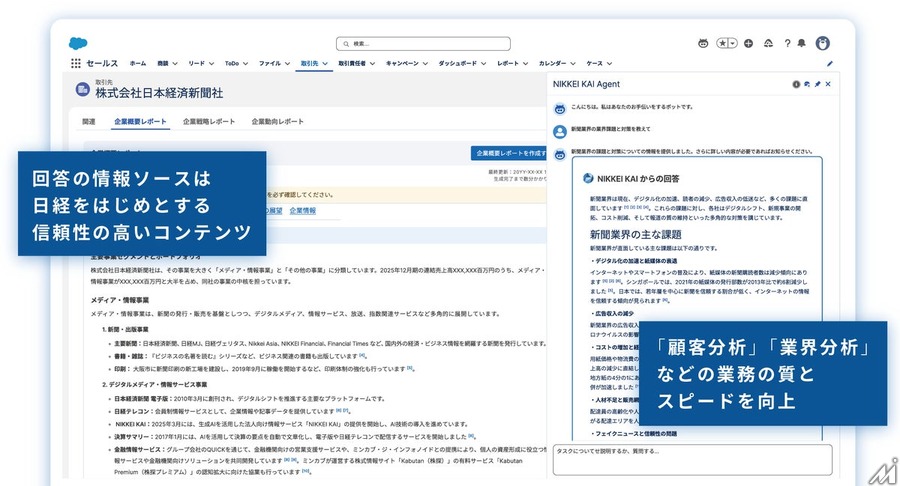Follow the 企業情報 link
900x486 pixels.
pyautogui.click(x=302, y=211)
